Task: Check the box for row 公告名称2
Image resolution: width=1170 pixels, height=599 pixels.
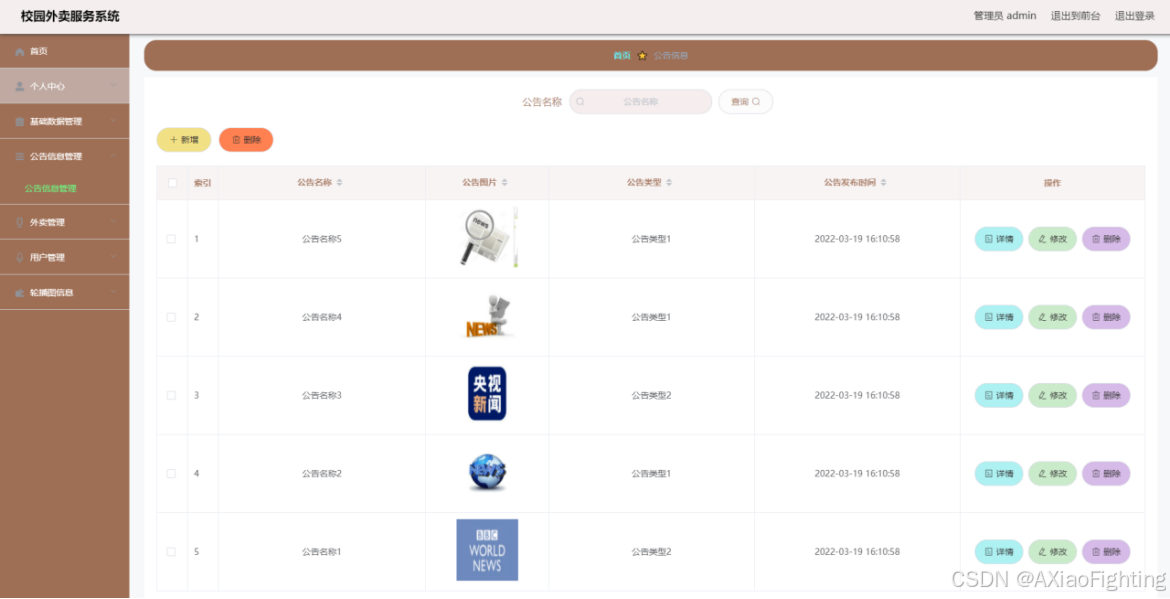Action: pos(172,474)
